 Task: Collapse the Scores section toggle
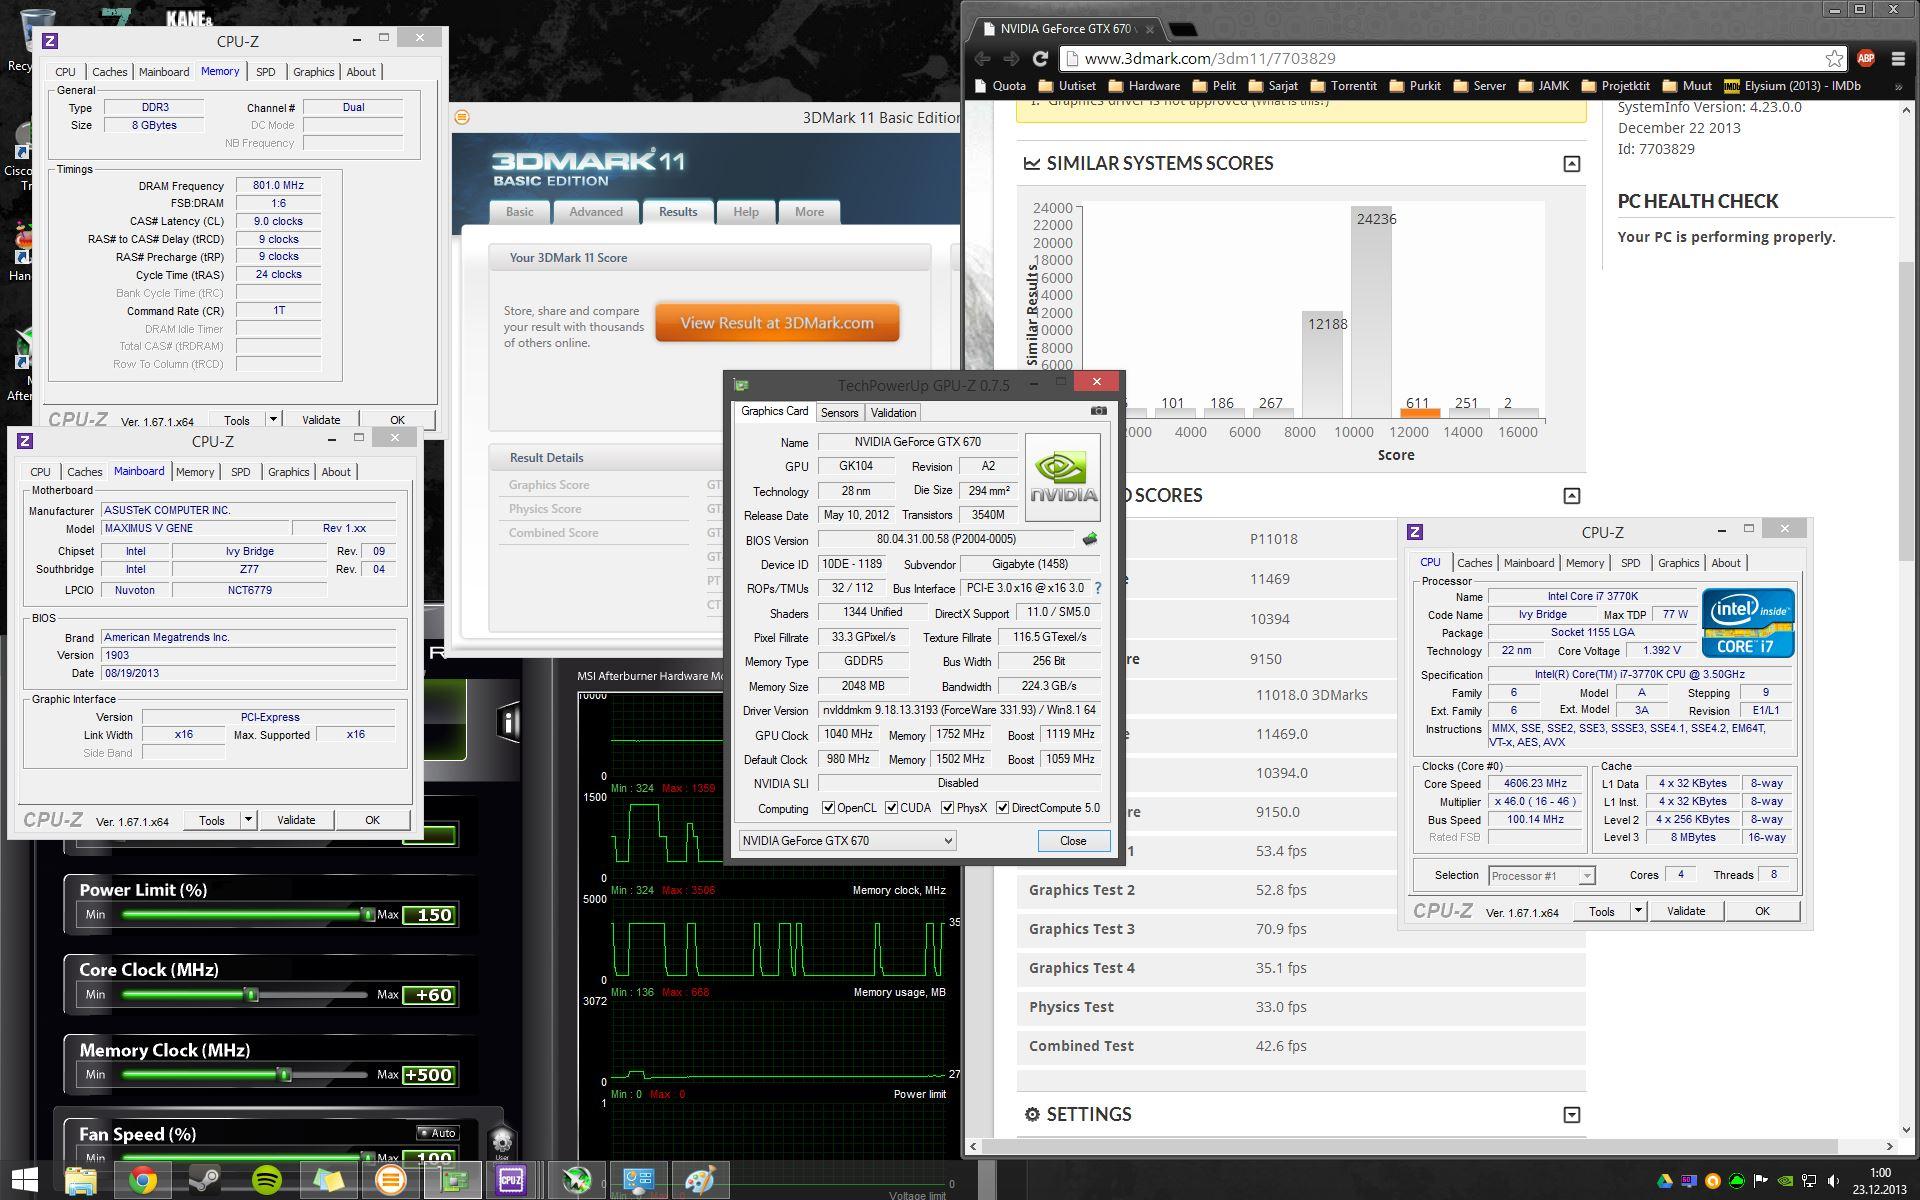tap(1572, 496)
